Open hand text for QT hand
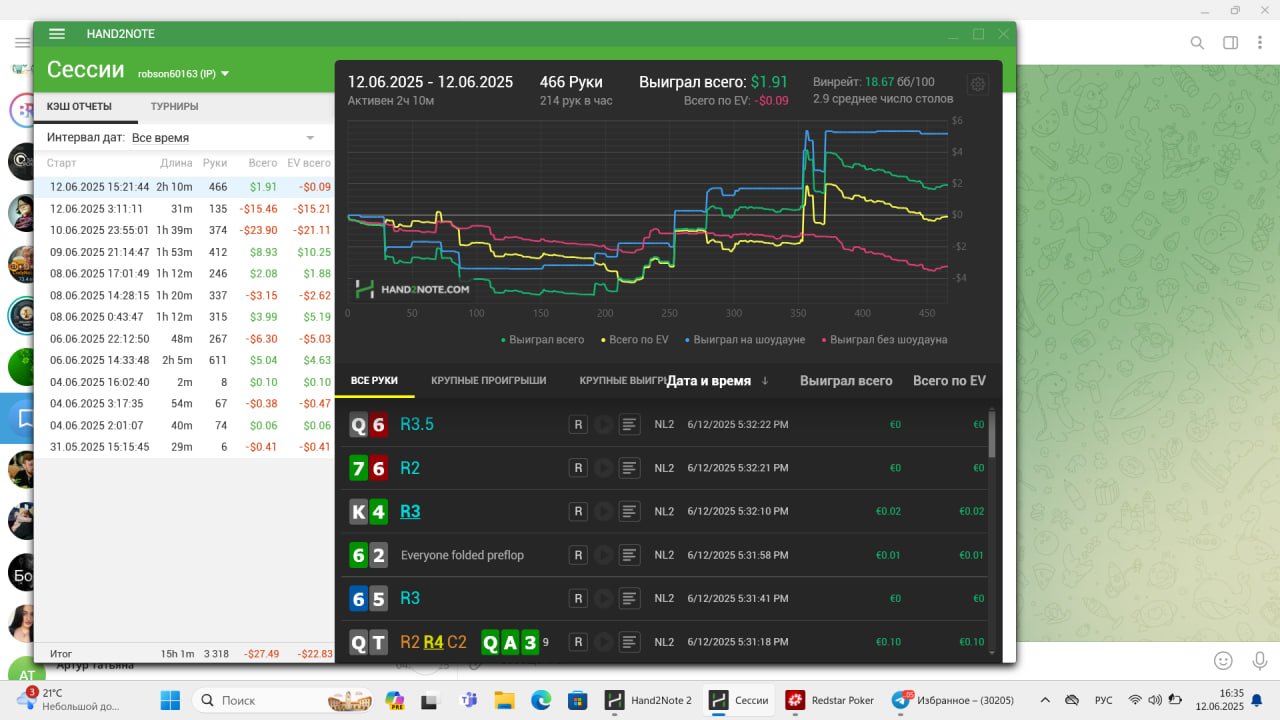Viewport: 1280px width, 720px height. [629, 642]
